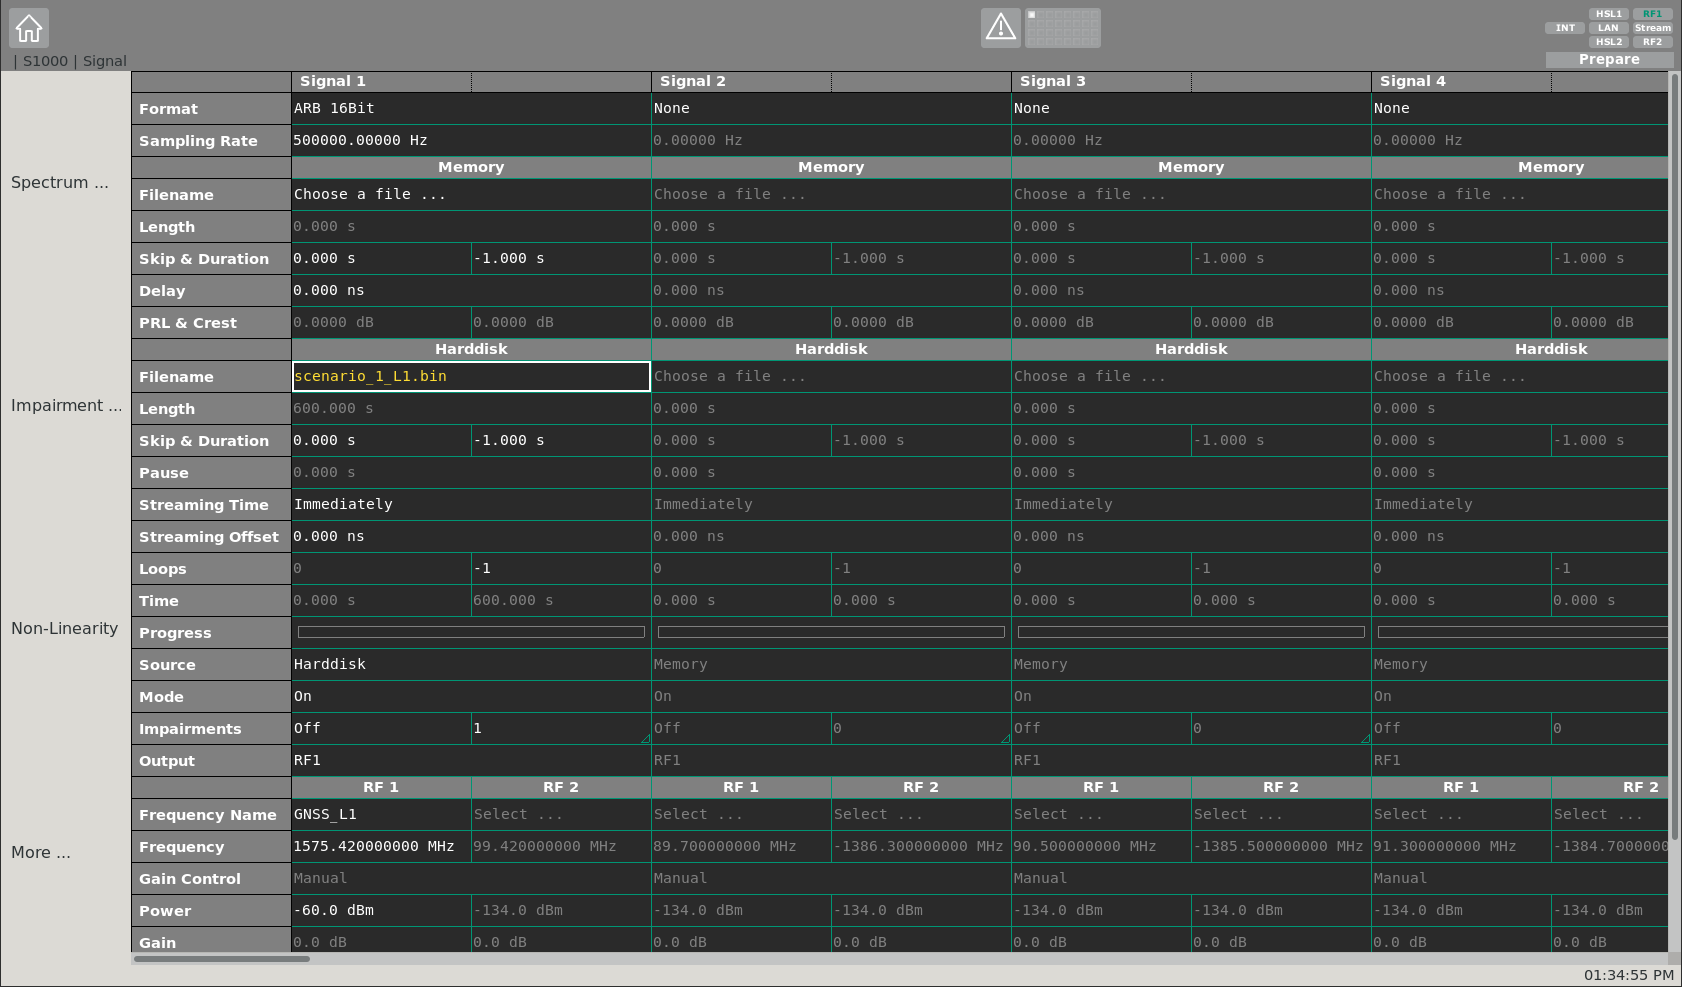
Task: Click the green RF1 status indicator
Action: pyautogui.click(x=1652, y=14)
